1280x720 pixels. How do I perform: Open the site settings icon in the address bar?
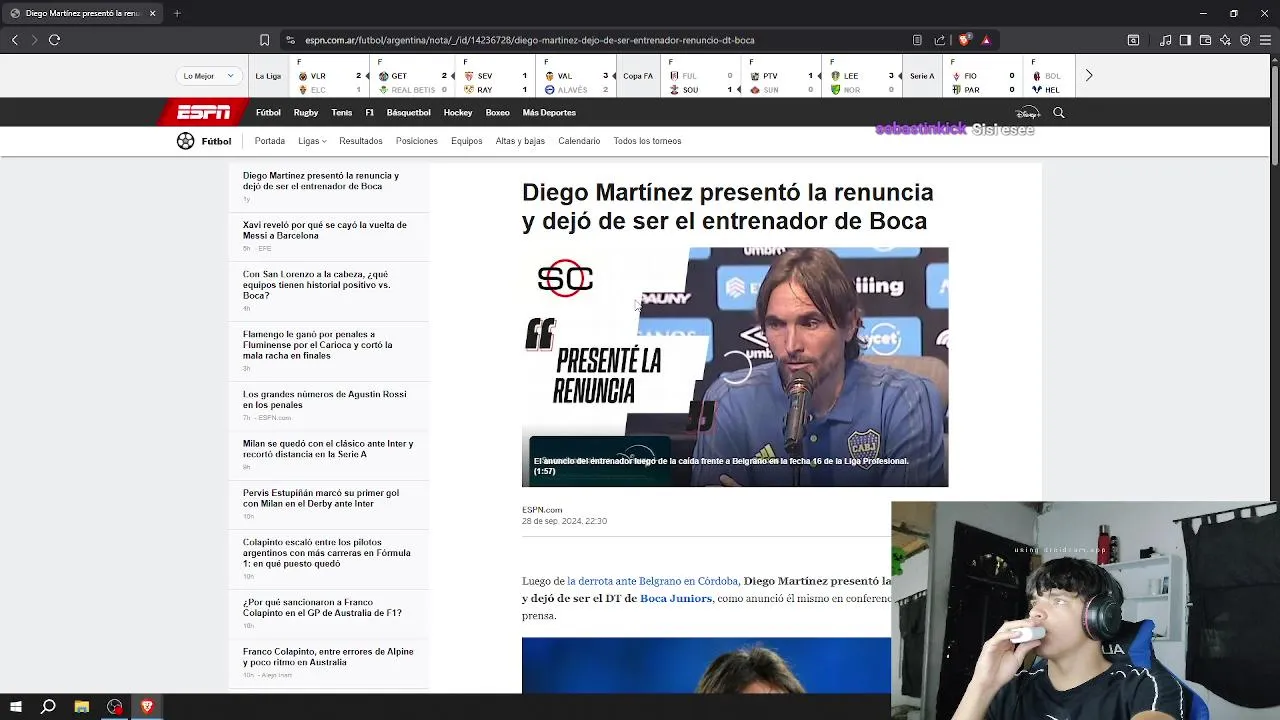coord(290,40)
